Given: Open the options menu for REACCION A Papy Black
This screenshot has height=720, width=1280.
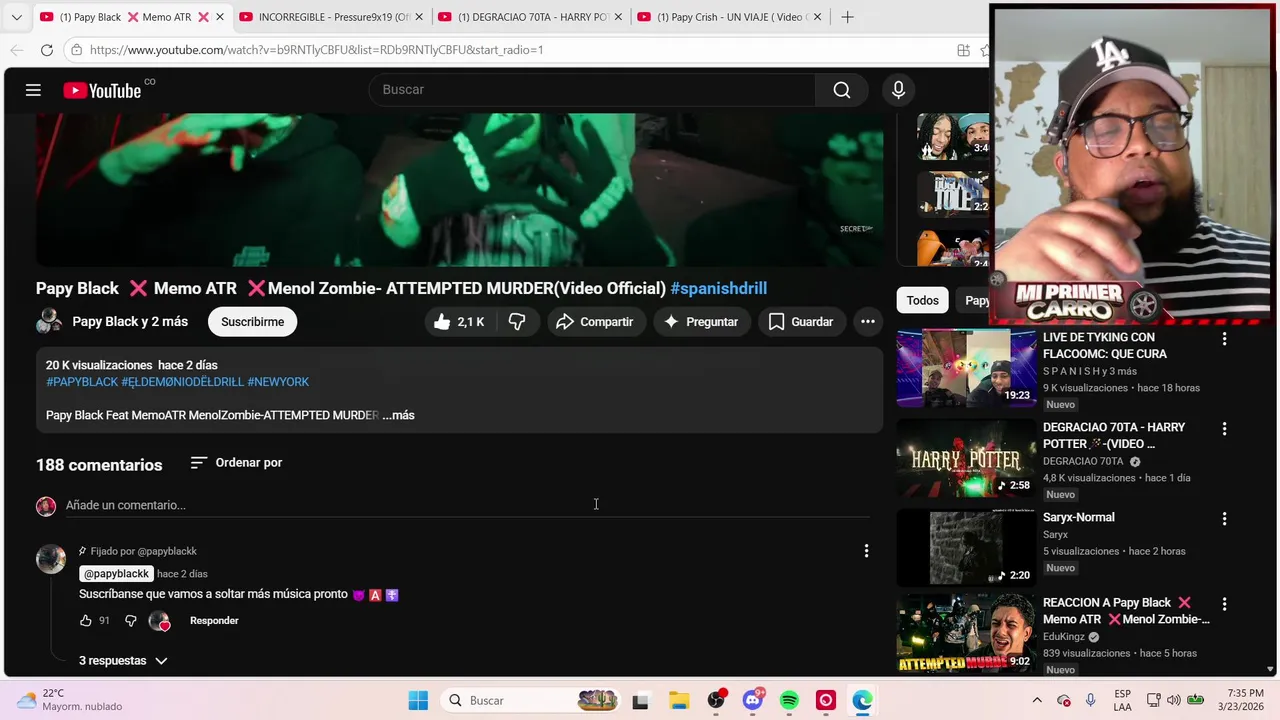Looking at the screenshot, I should (1224, 605).
